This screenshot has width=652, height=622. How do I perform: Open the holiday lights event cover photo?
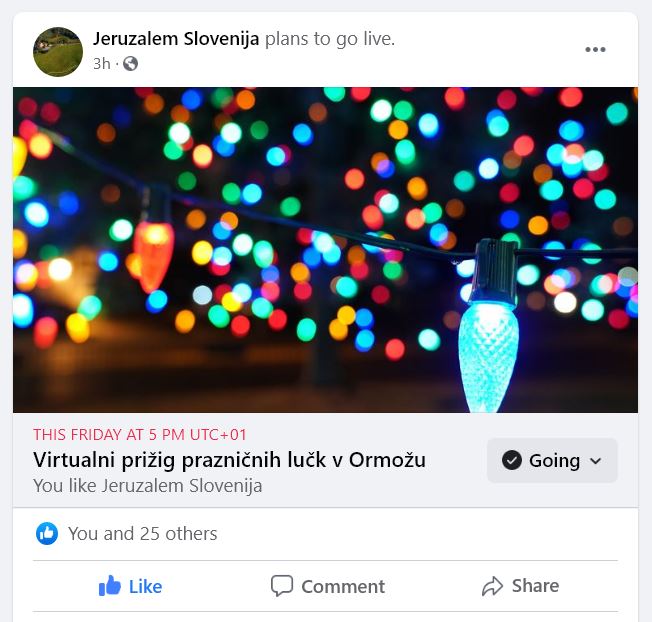pos(325,250)
